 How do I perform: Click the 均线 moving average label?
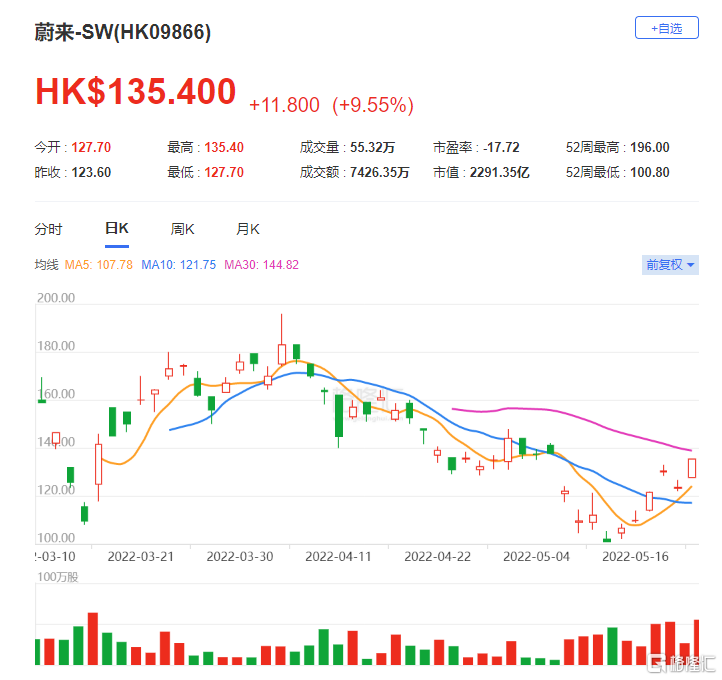tap(47, 265)
